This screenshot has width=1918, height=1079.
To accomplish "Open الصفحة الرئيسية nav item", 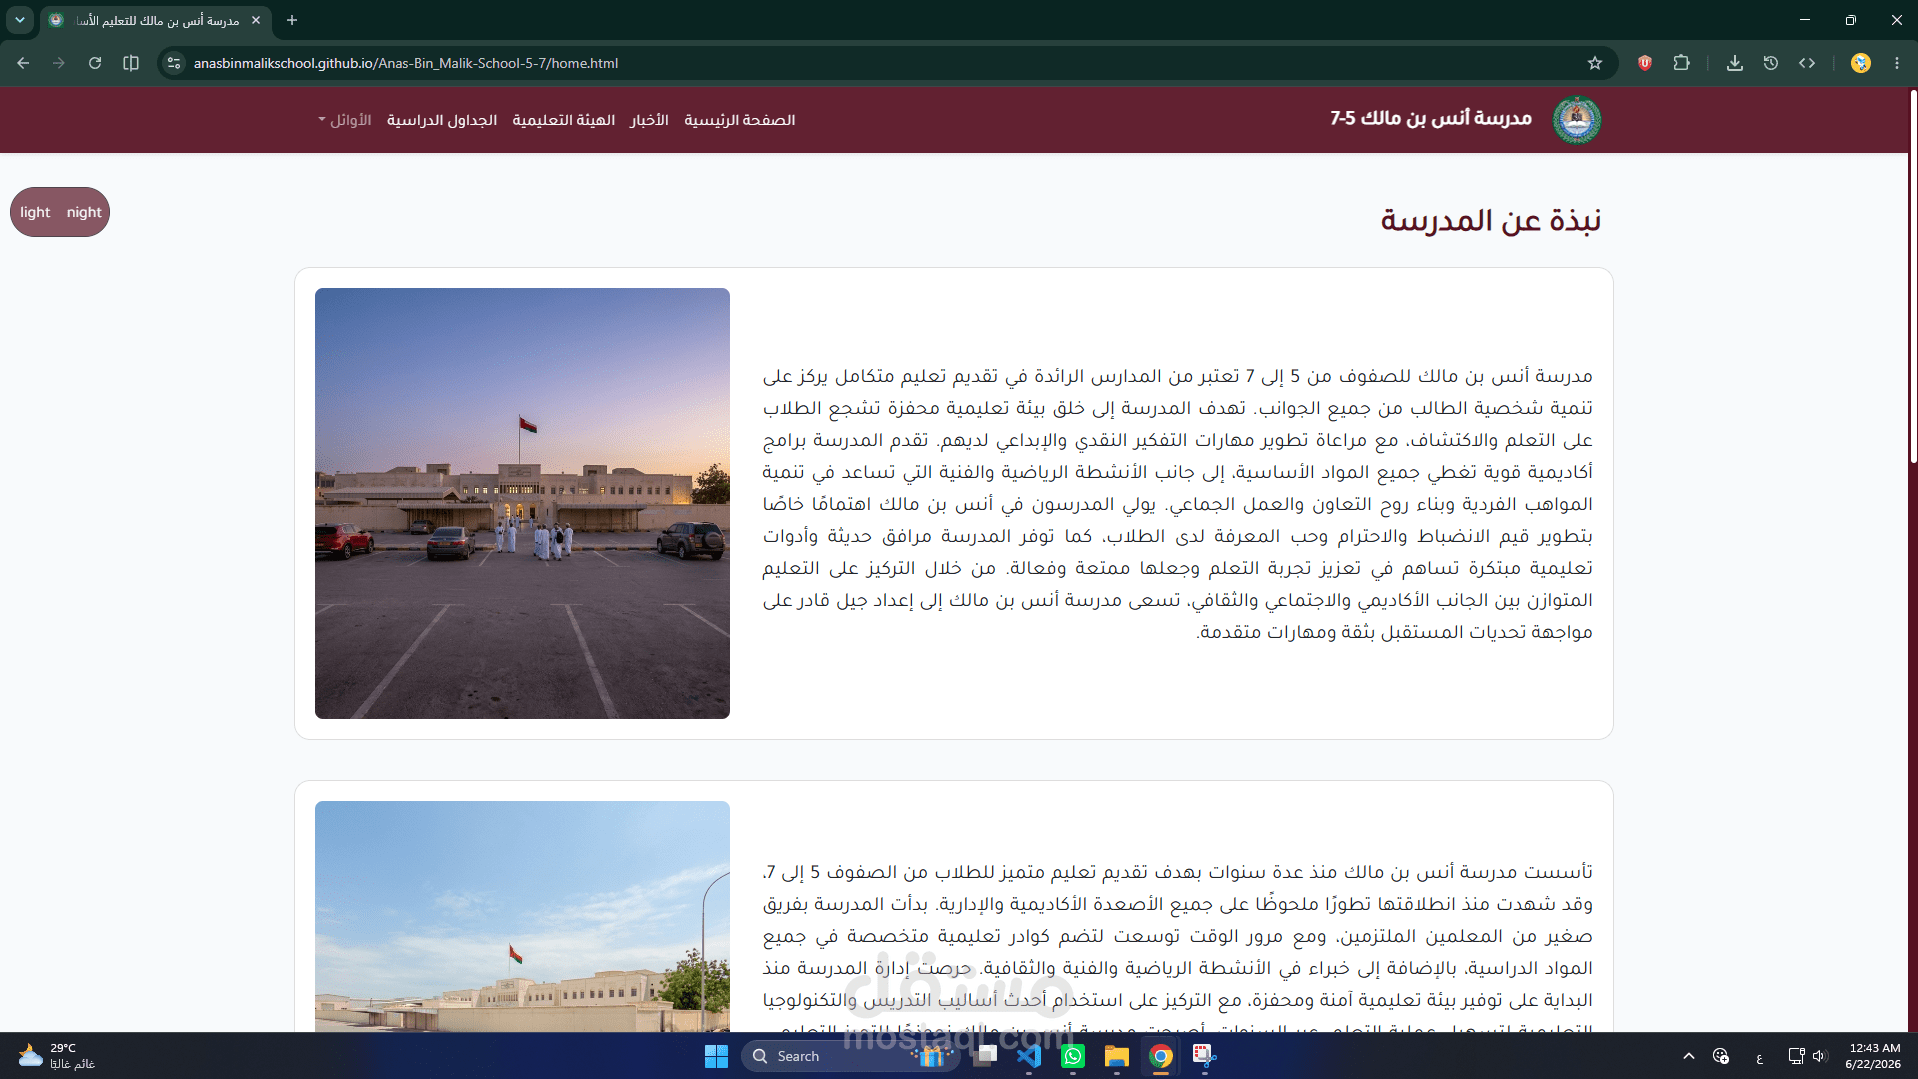I will 740,120.
